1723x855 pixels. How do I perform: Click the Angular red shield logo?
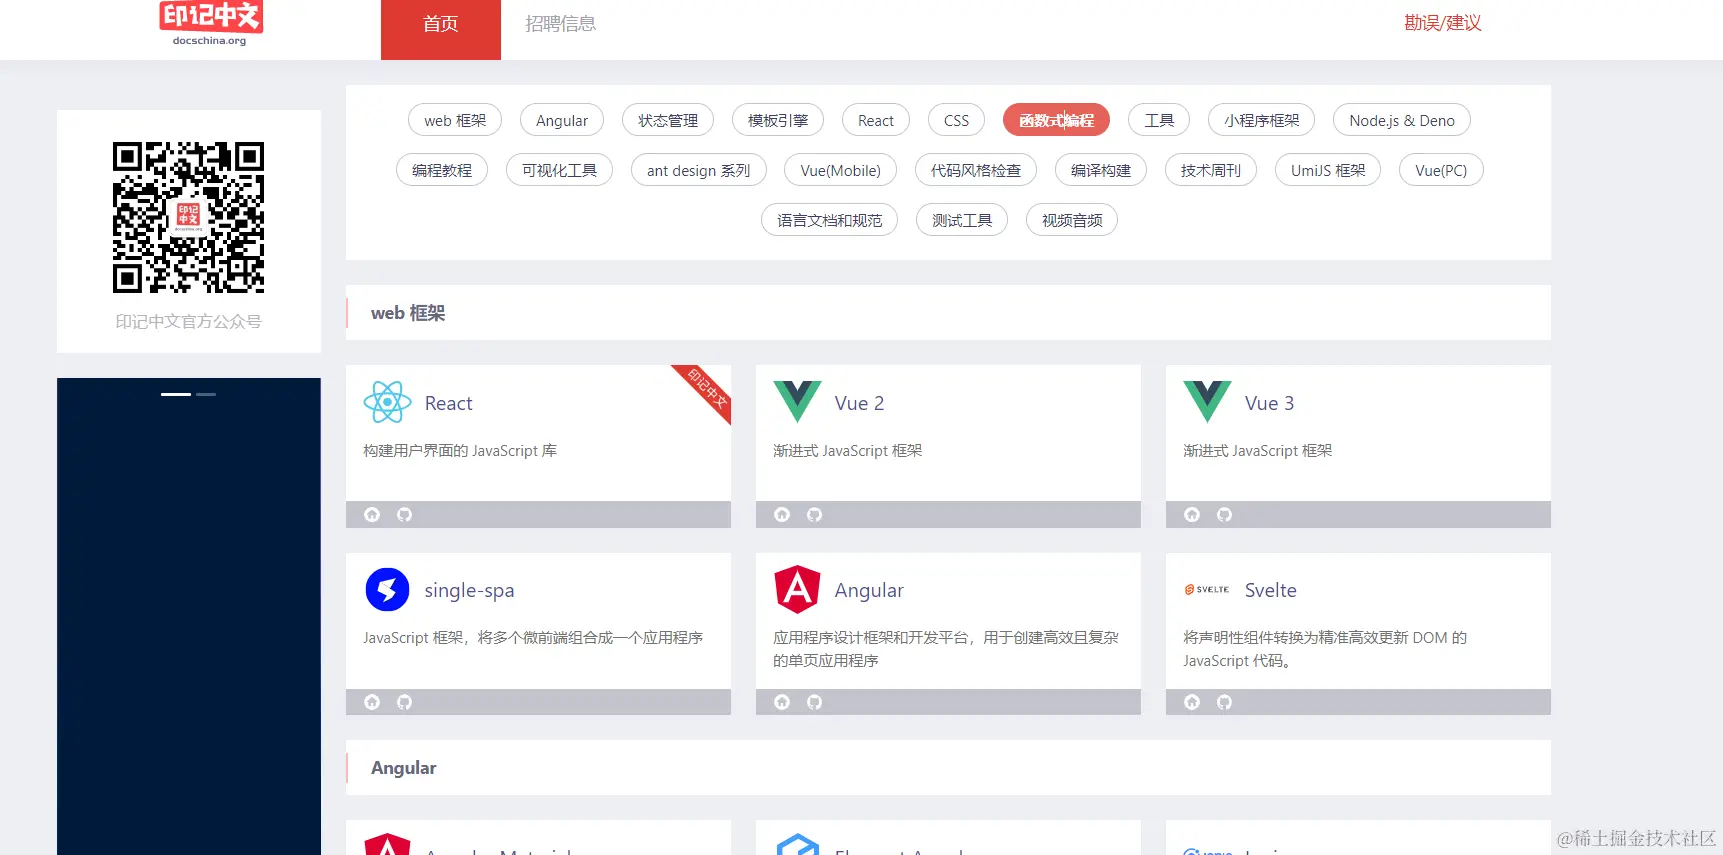(797, 590)
